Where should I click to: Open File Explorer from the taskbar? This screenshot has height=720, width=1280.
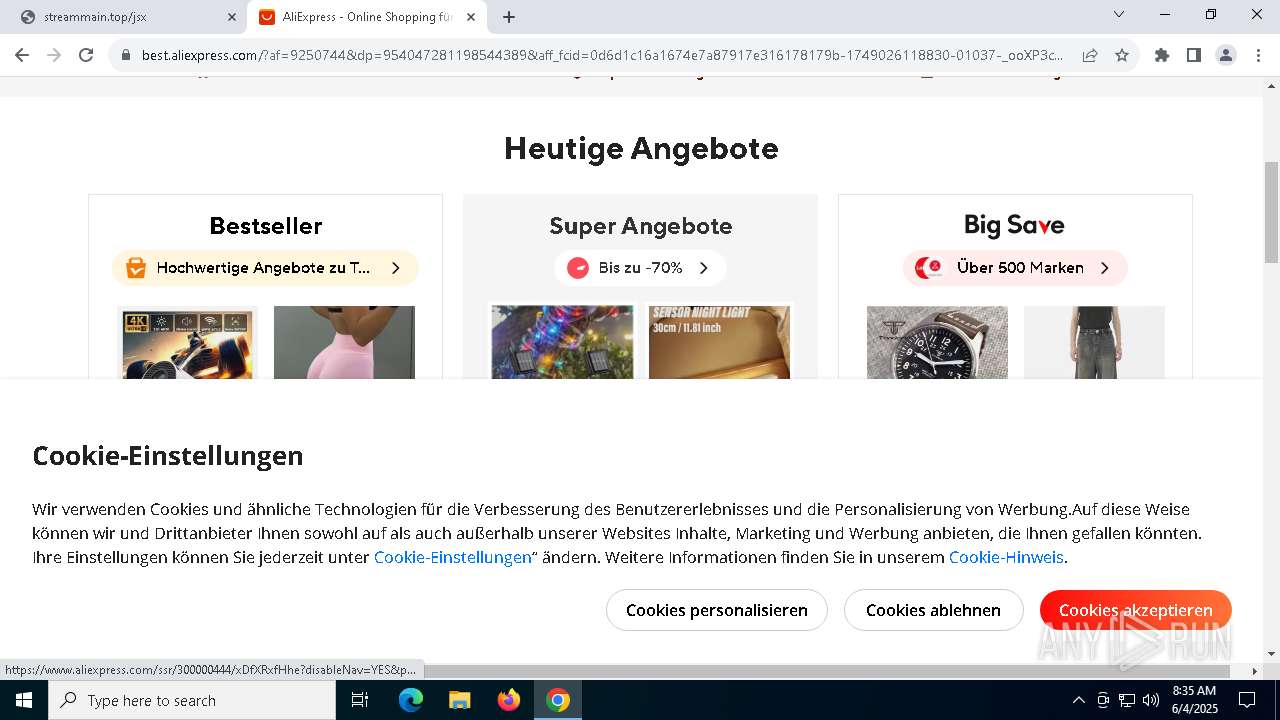click(x=460, y=700)
